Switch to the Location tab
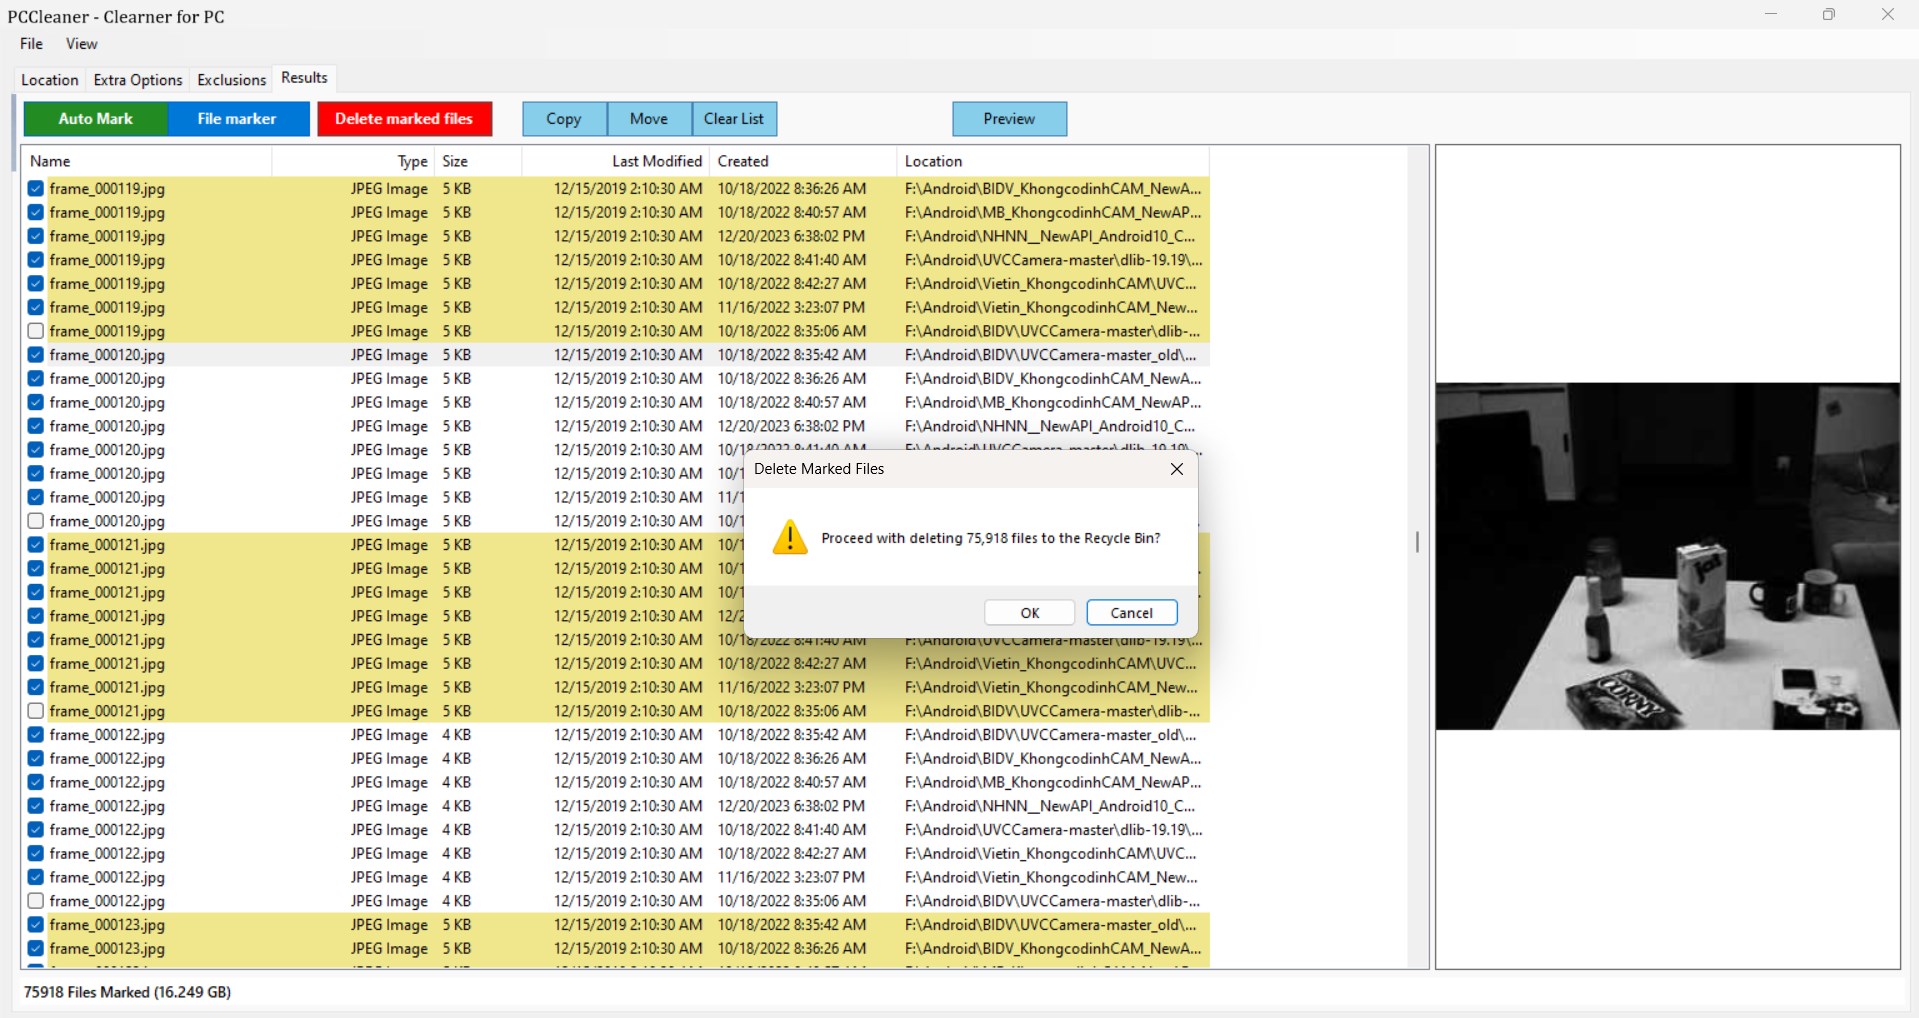This screenshot has height=1018, width=1919. (x=50, y=80)
